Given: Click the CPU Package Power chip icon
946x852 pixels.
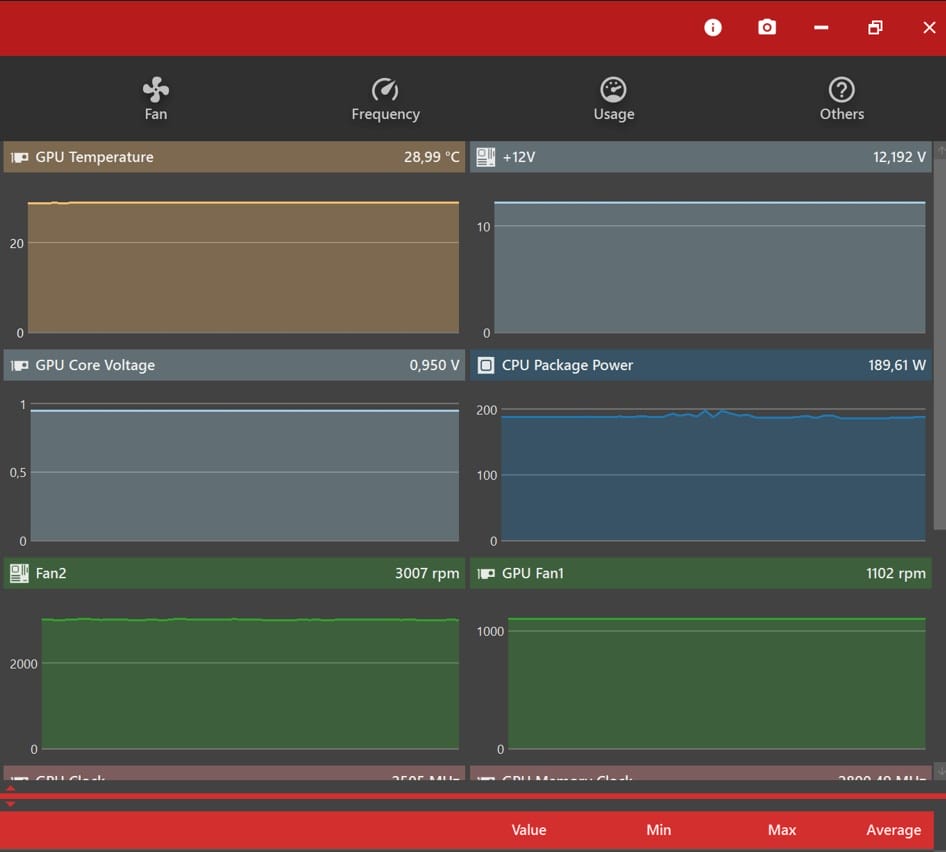Looking at the screenshot, I should 486,365.
